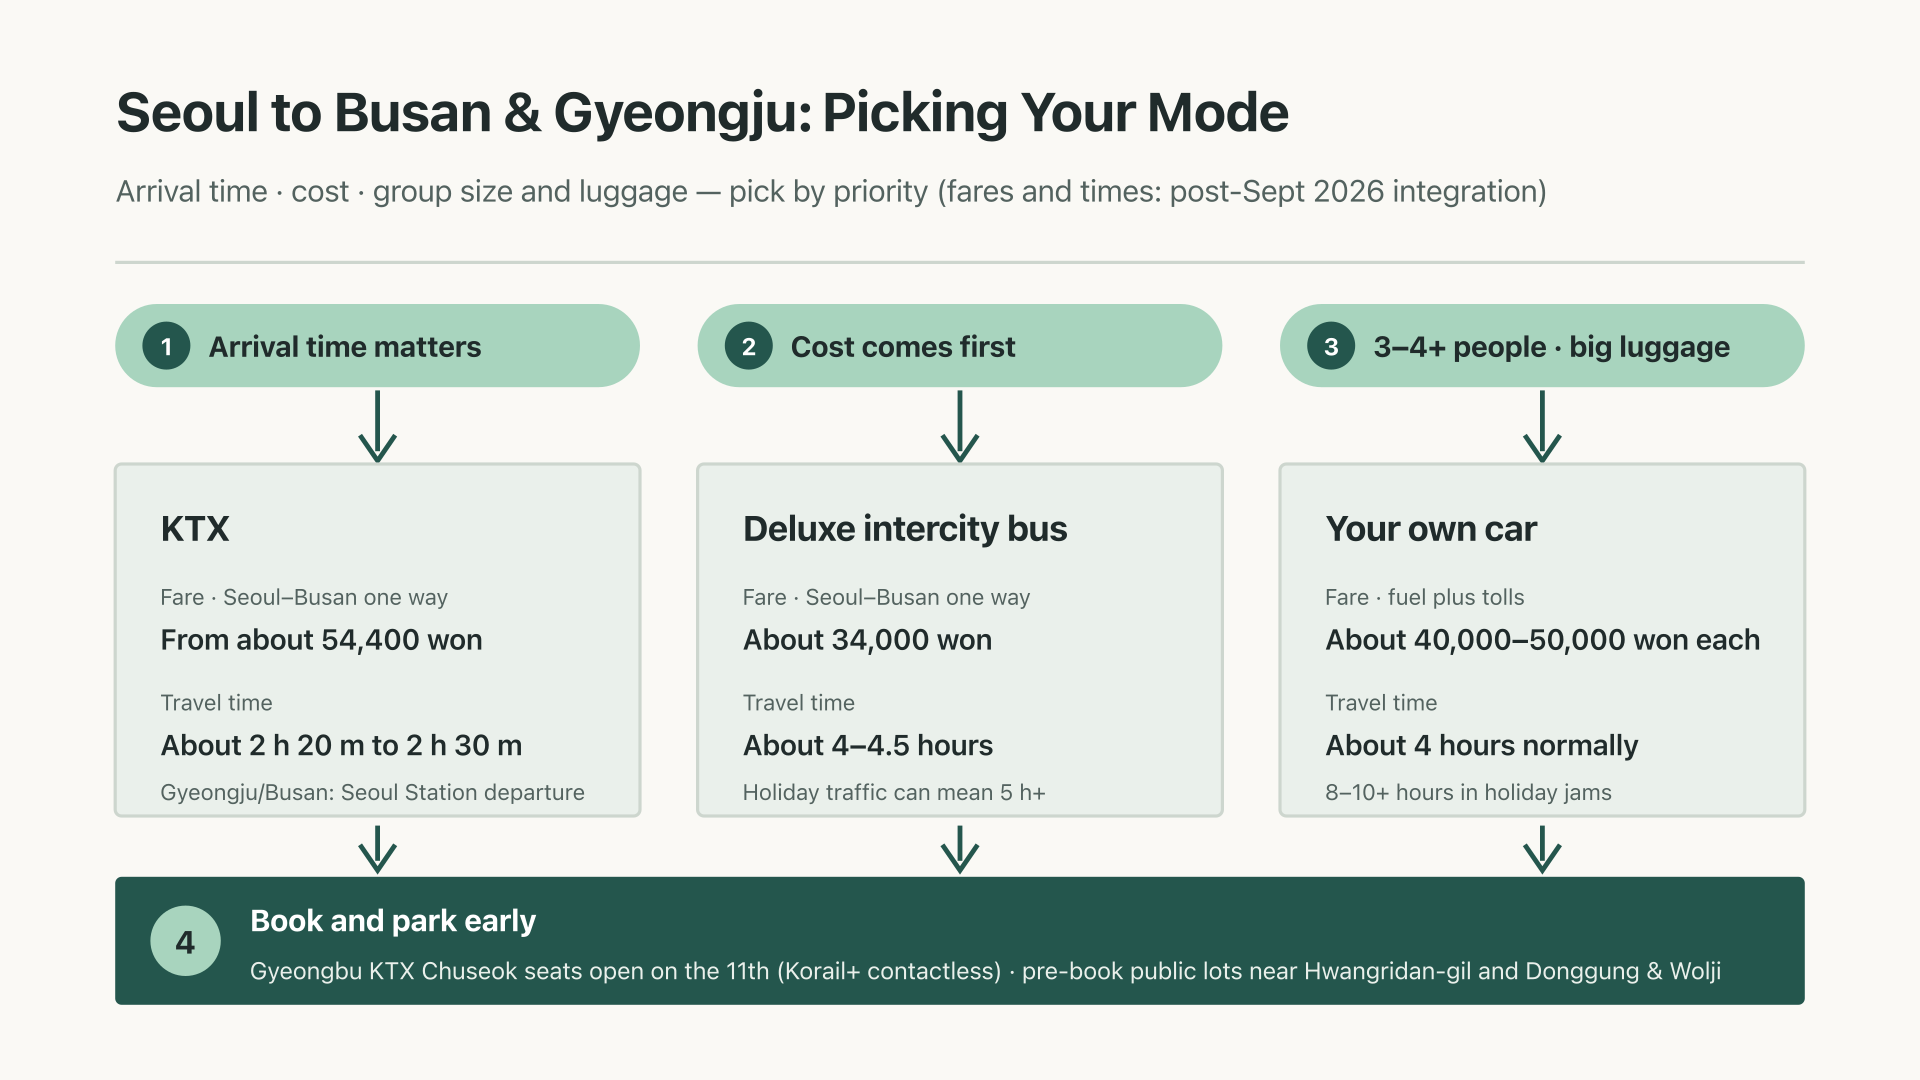Click 'About 4 hours normally' travel time
Viewport: 1920px width, 1080px height.
pos(1481,745)
